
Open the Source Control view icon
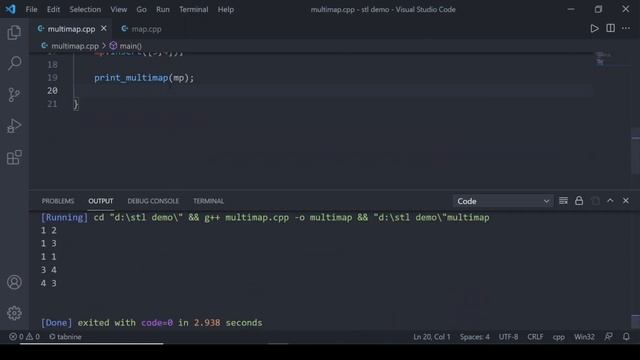click(14, 95)
